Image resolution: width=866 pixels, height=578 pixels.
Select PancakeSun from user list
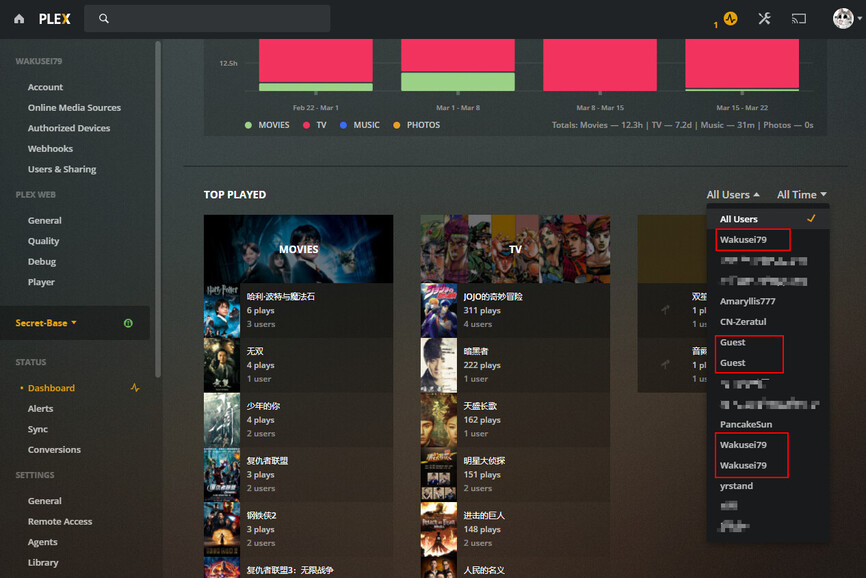[x=768, y=425]
